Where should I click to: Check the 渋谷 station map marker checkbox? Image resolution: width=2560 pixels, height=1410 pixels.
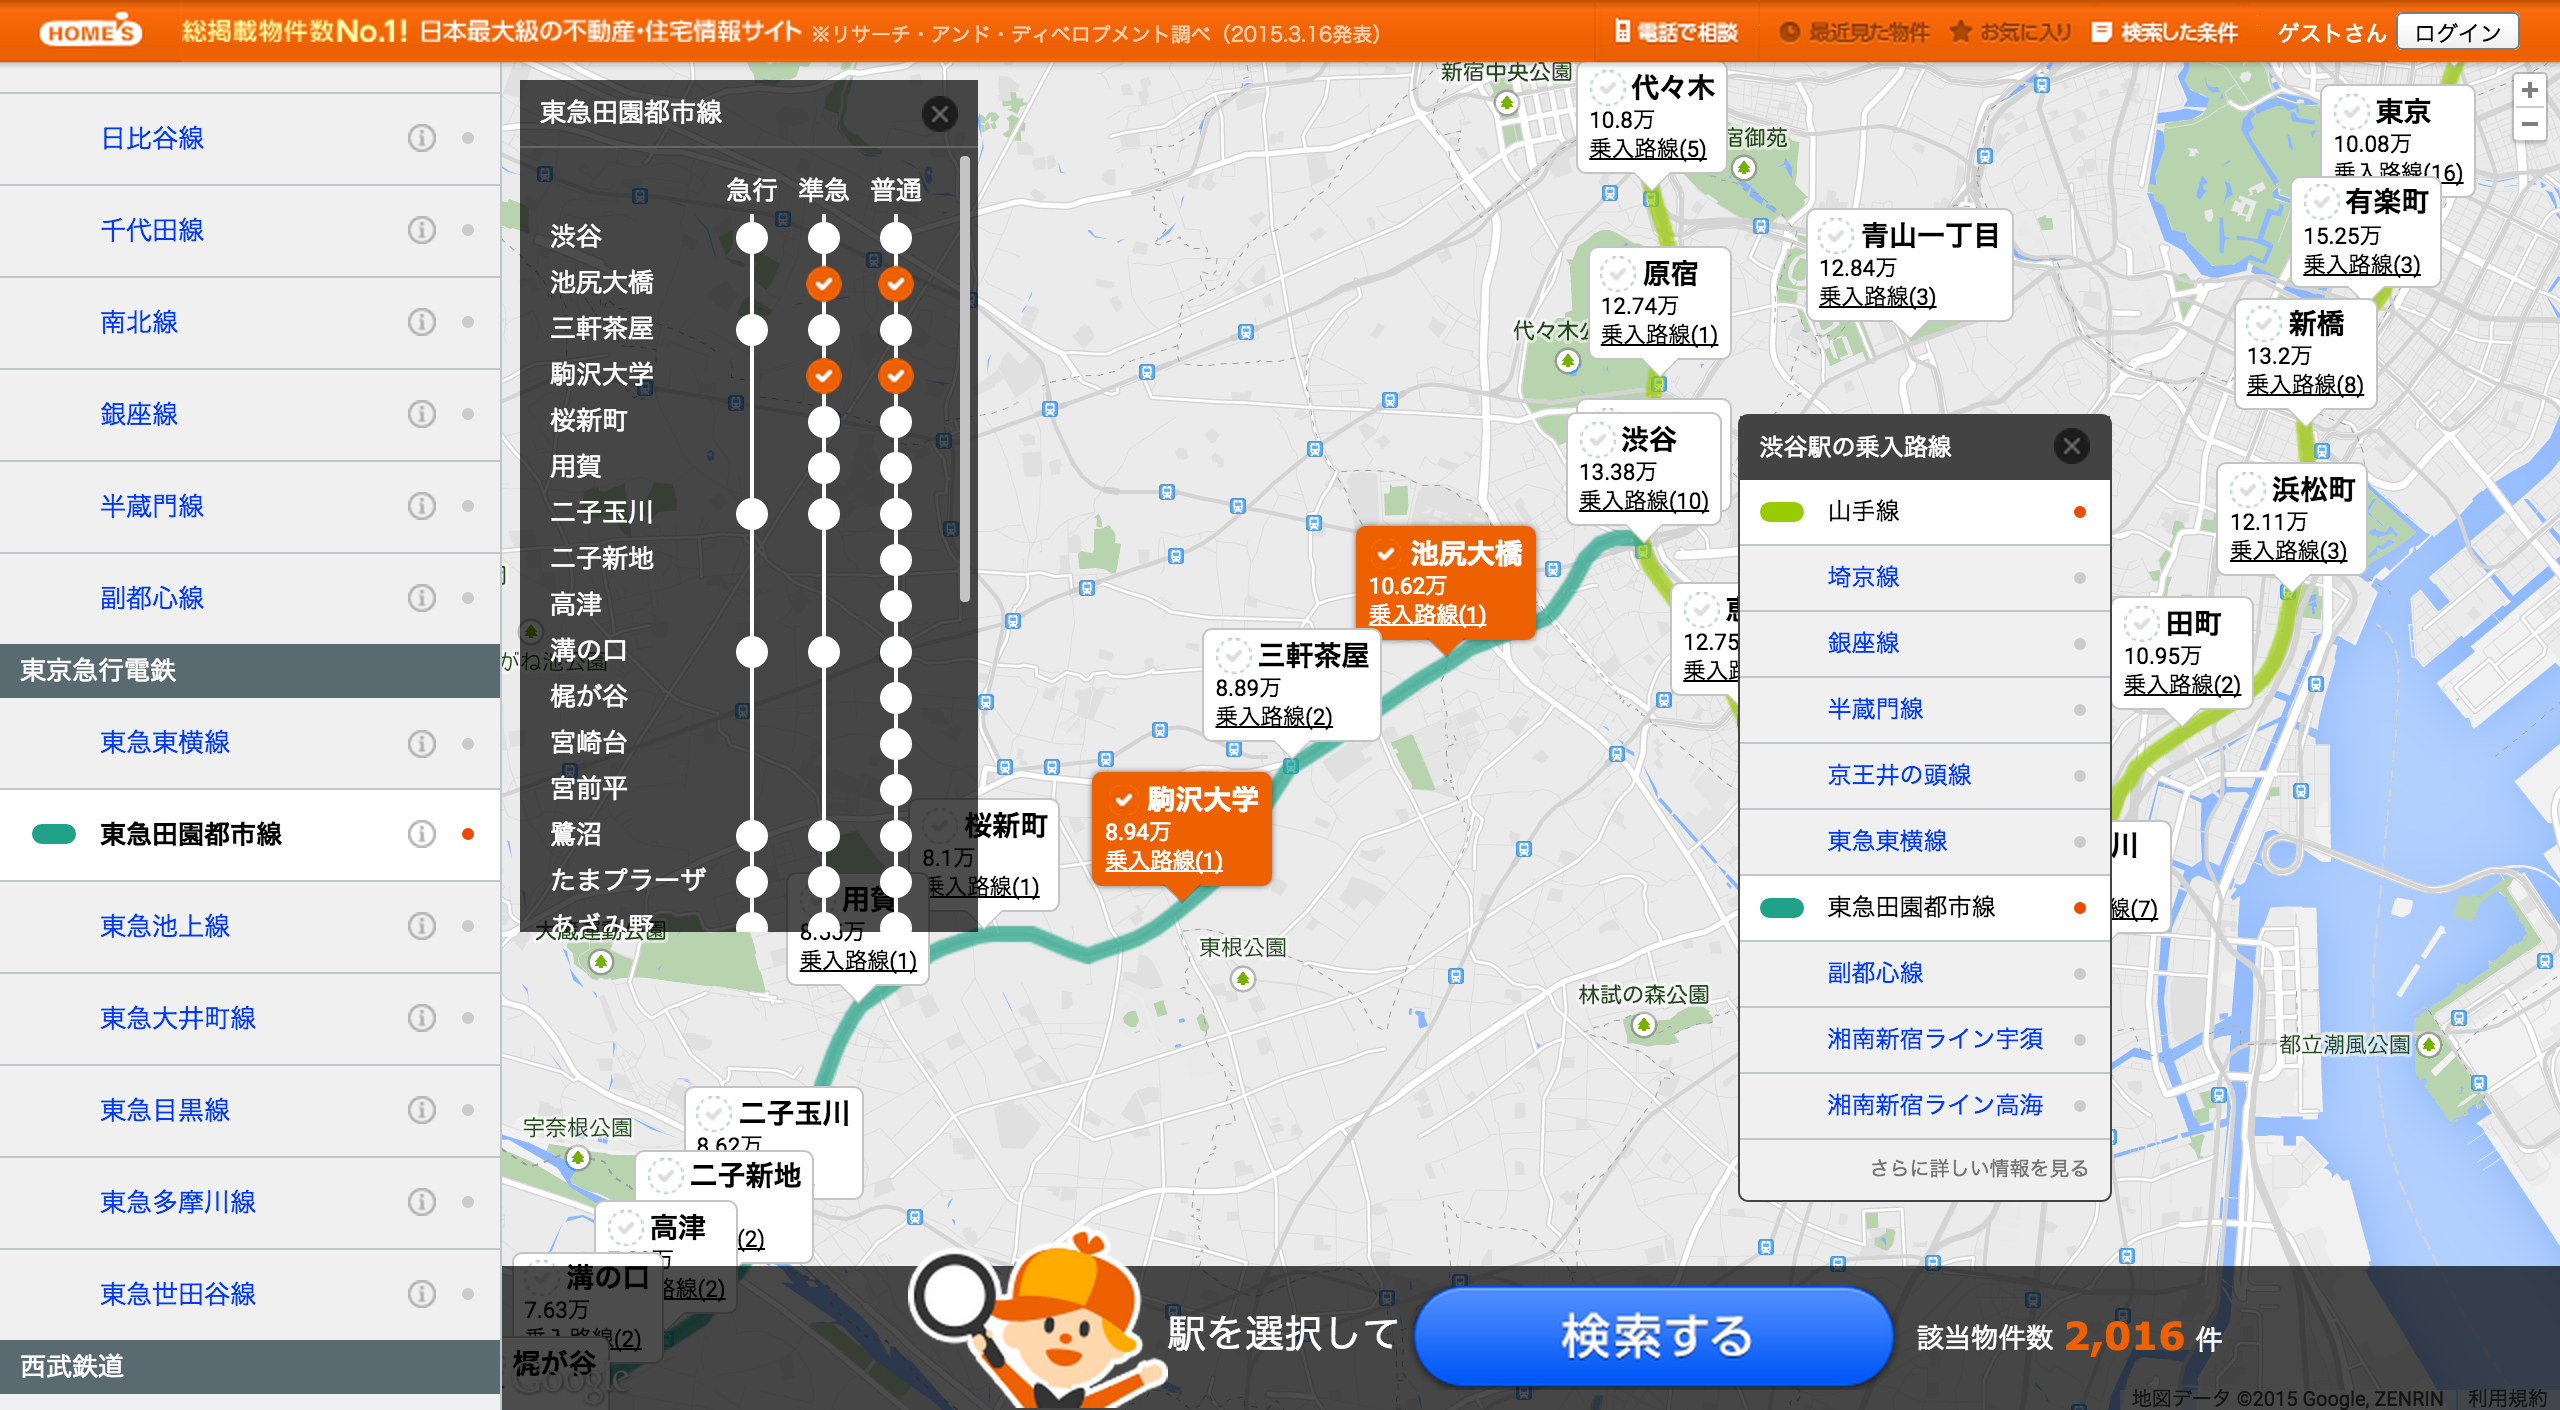[x=1597, y=439]
